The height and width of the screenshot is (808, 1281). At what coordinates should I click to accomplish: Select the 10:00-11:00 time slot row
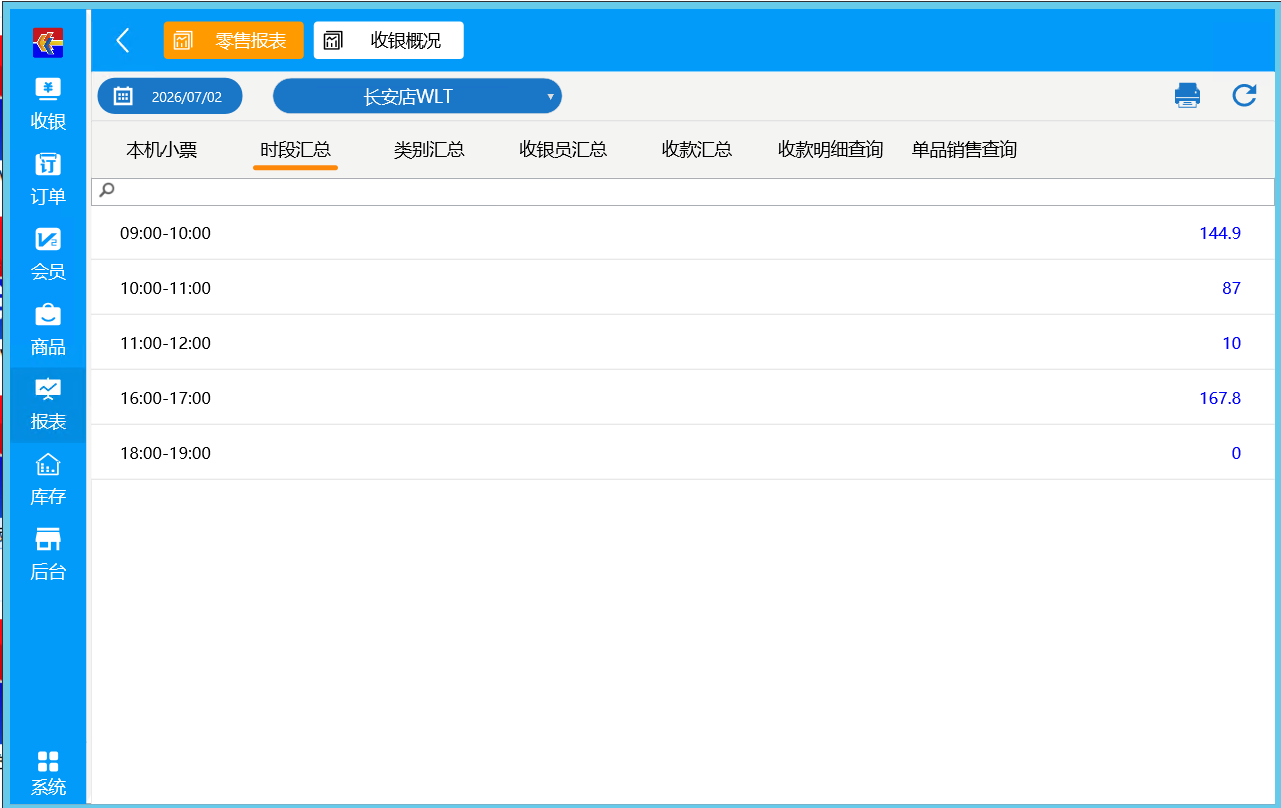click(x=683, y=288)
